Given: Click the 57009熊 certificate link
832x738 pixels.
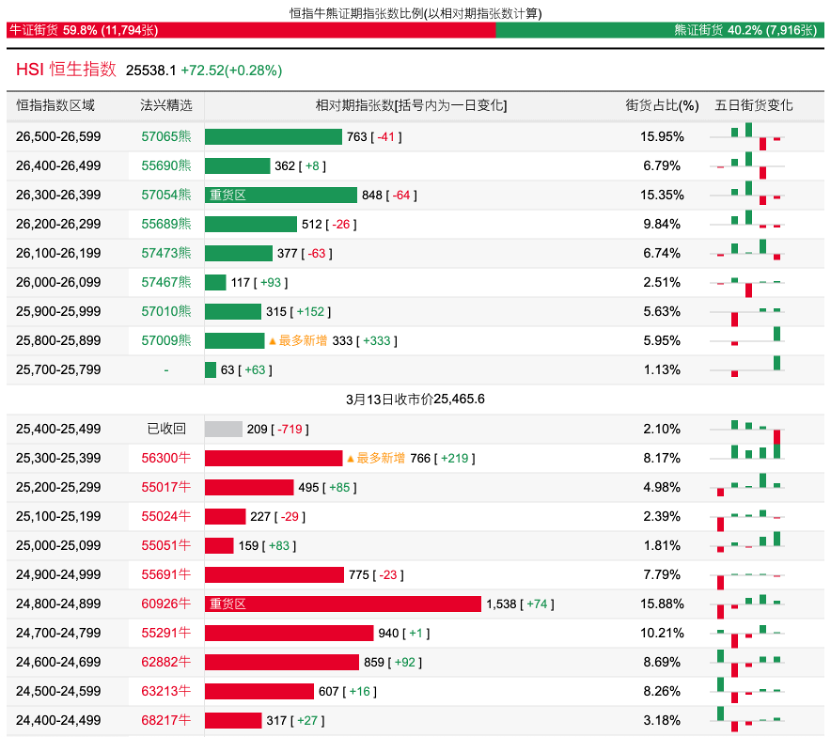Looking at the screenshot, I should (x=166, y=341).
